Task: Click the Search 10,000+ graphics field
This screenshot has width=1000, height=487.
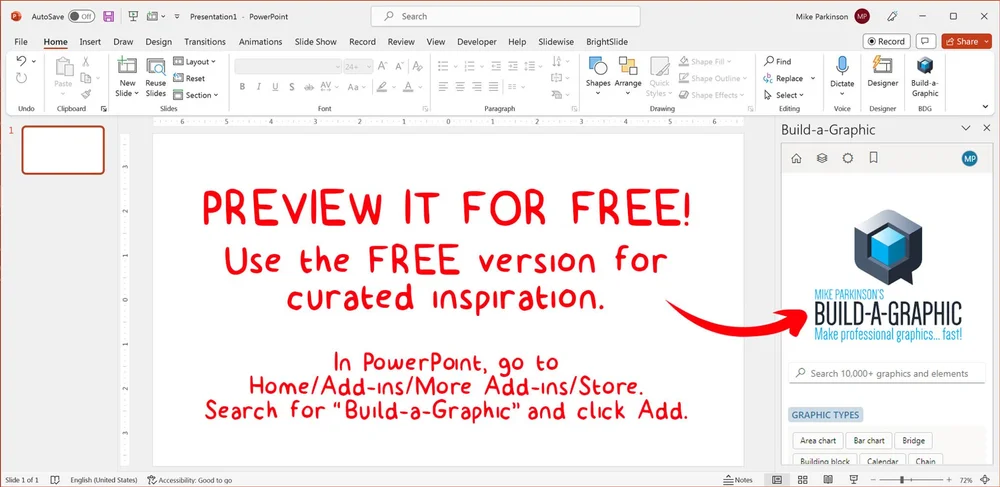Action: pos(888,374)
